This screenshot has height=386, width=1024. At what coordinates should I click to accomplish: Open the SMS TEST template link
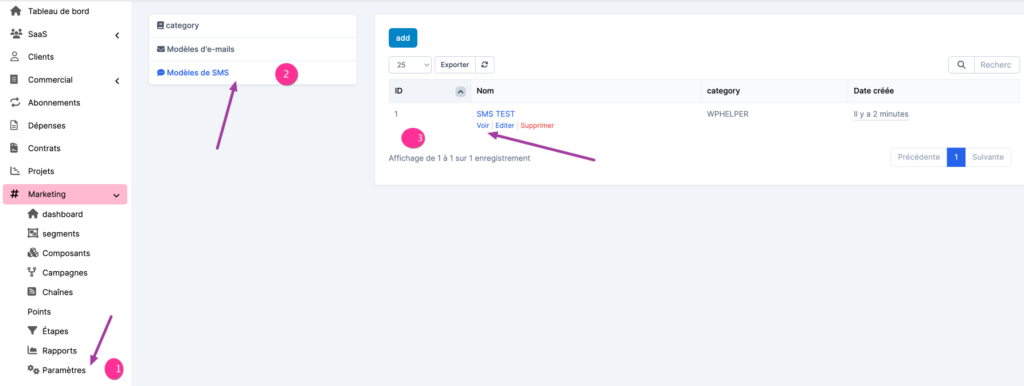coord(496,114)
